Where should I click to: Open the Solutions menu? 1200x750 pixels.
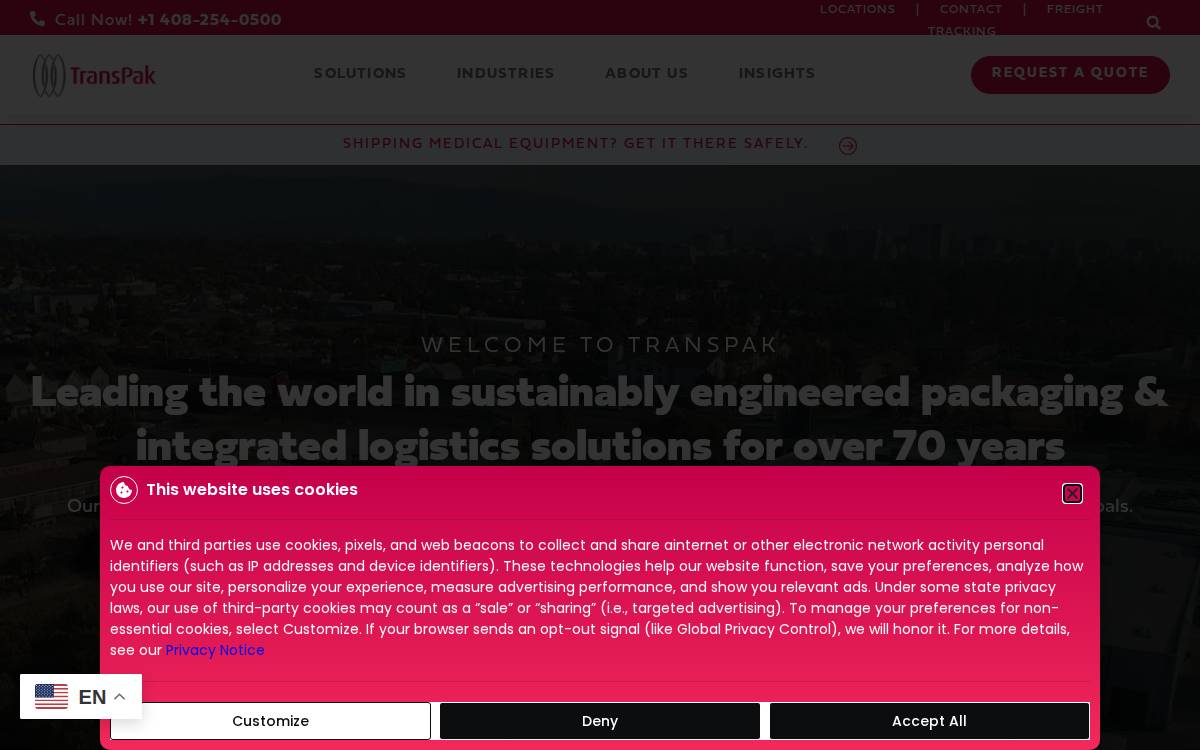pos(360,74)
